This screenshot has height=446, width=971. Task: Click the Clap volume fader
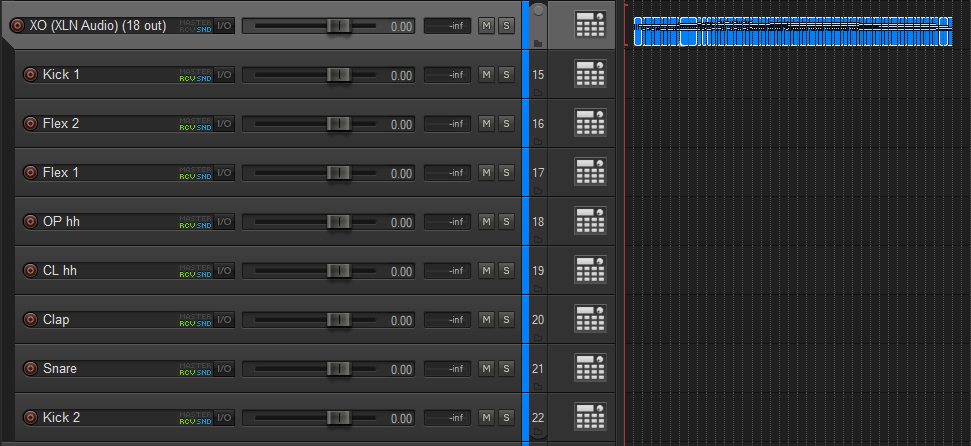[339, 320]
